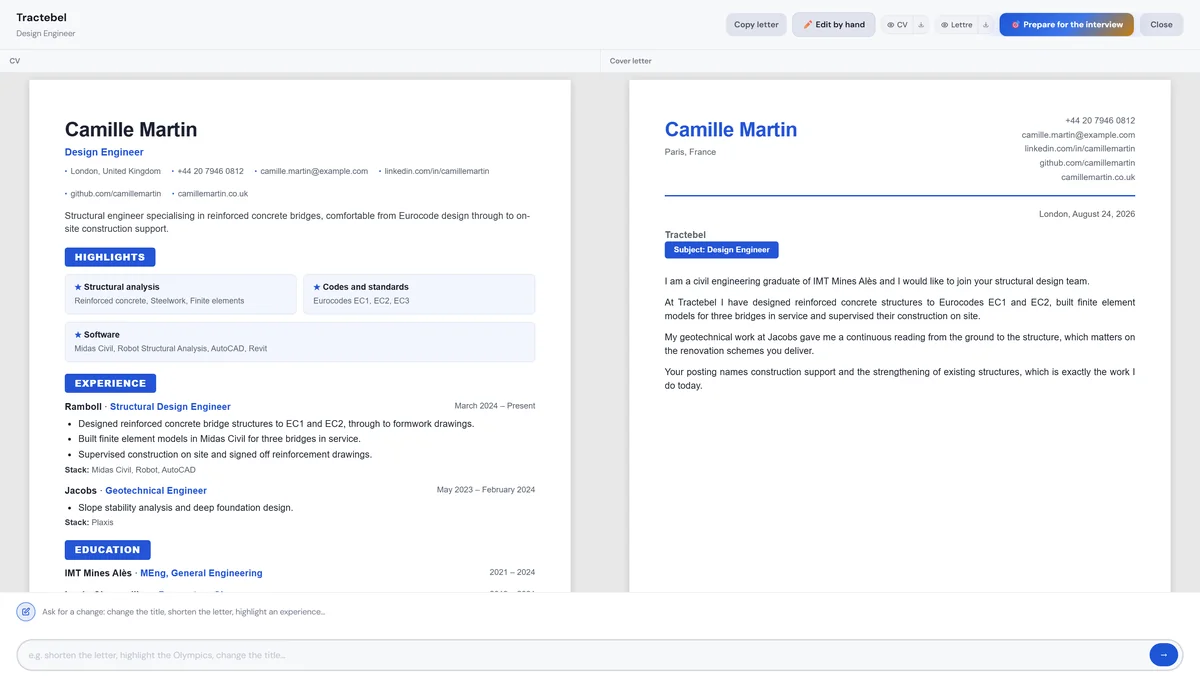Screen dimensions: 1200x682
Task: Click MEng, General Engineering degree text
Action: tap(201, 574)
